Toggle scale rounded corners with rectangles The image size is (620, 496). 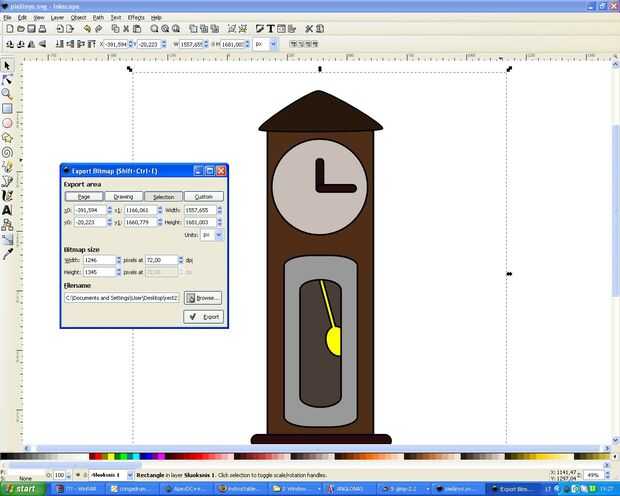(x=301, y=44)
